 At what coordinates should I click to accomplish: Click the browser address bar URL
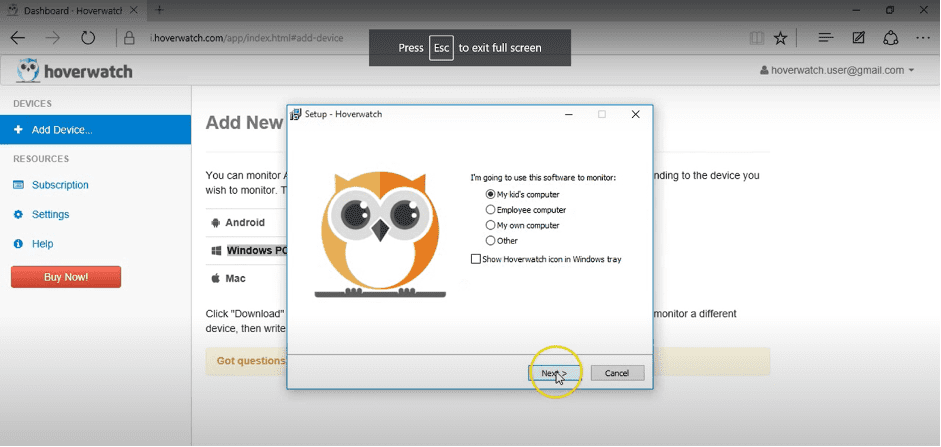point(246,38)
